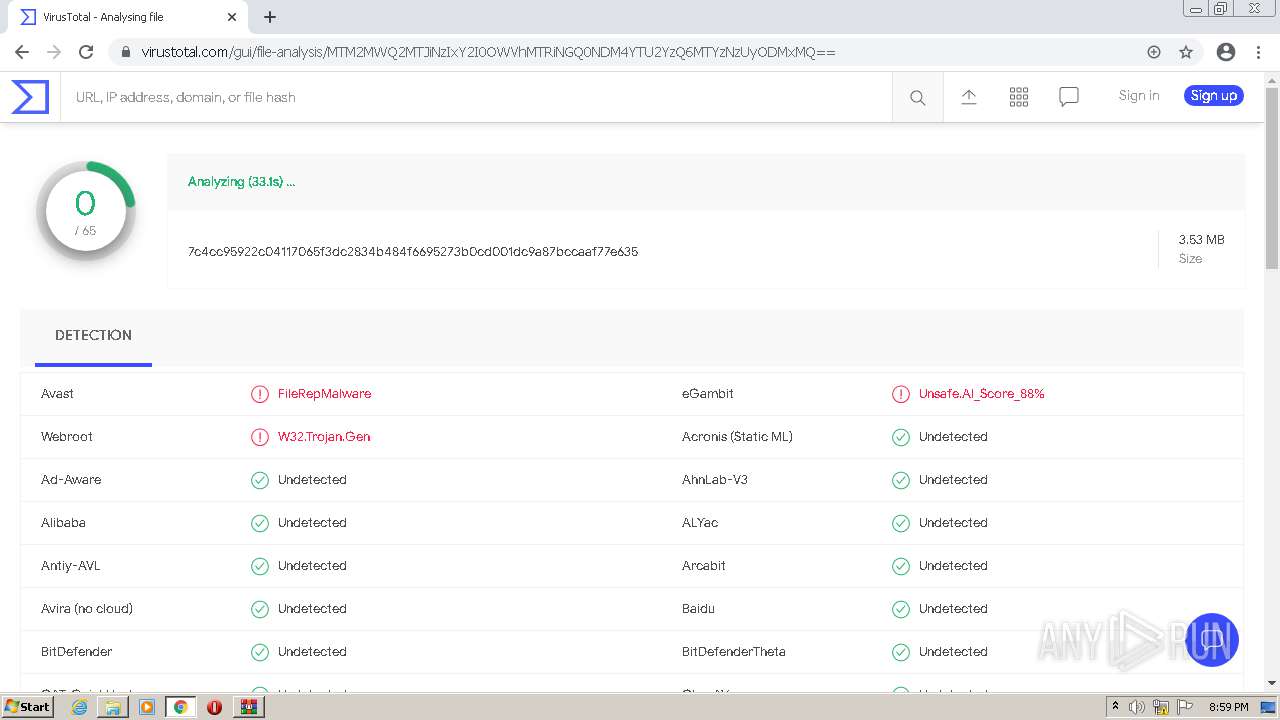
Task: Click the Sign up button
Action: click(1214, 96)
